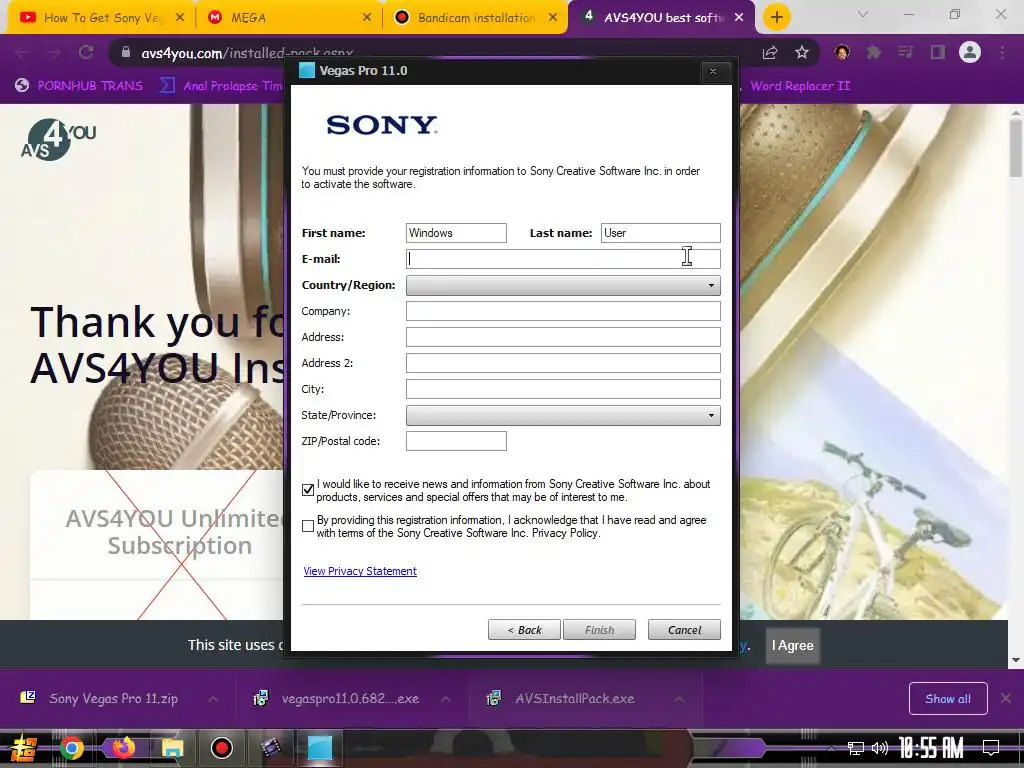Toggle the browser side panel icon
Image resolution: width=1024 pixels, height=768 pixels.
point(938,52)
